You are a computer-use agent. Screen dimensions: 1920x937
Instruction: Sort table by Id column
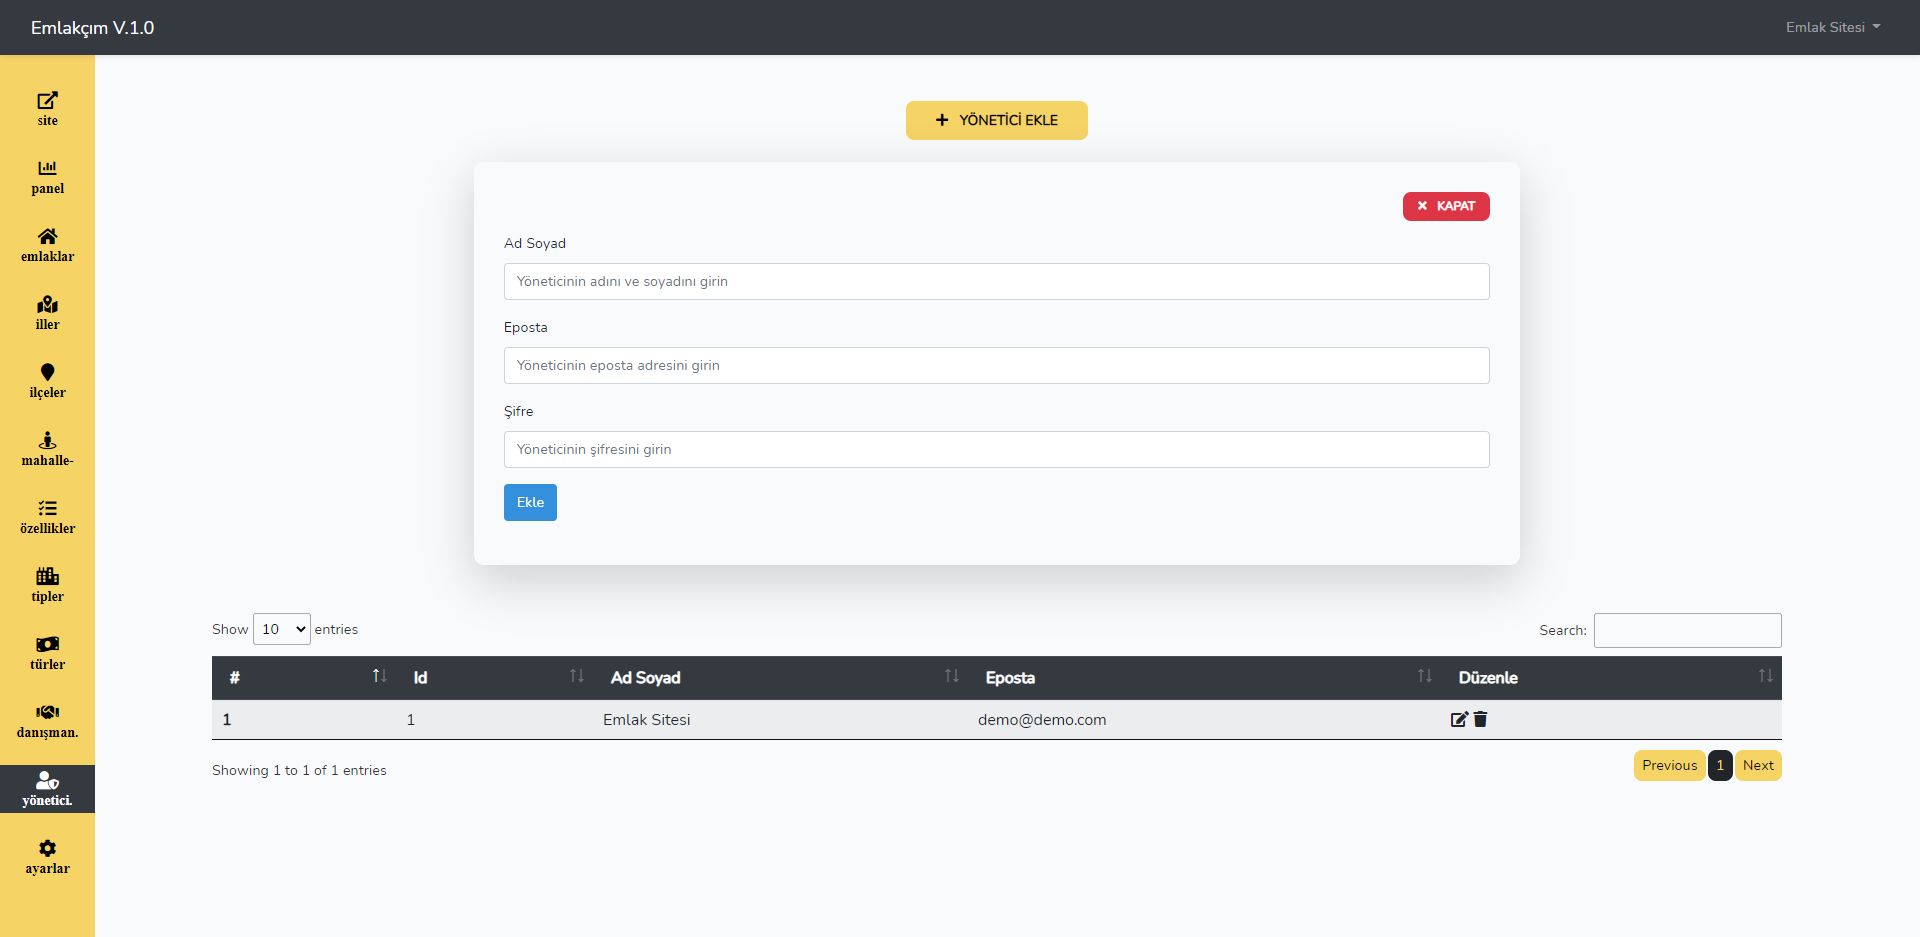point(496,677)
